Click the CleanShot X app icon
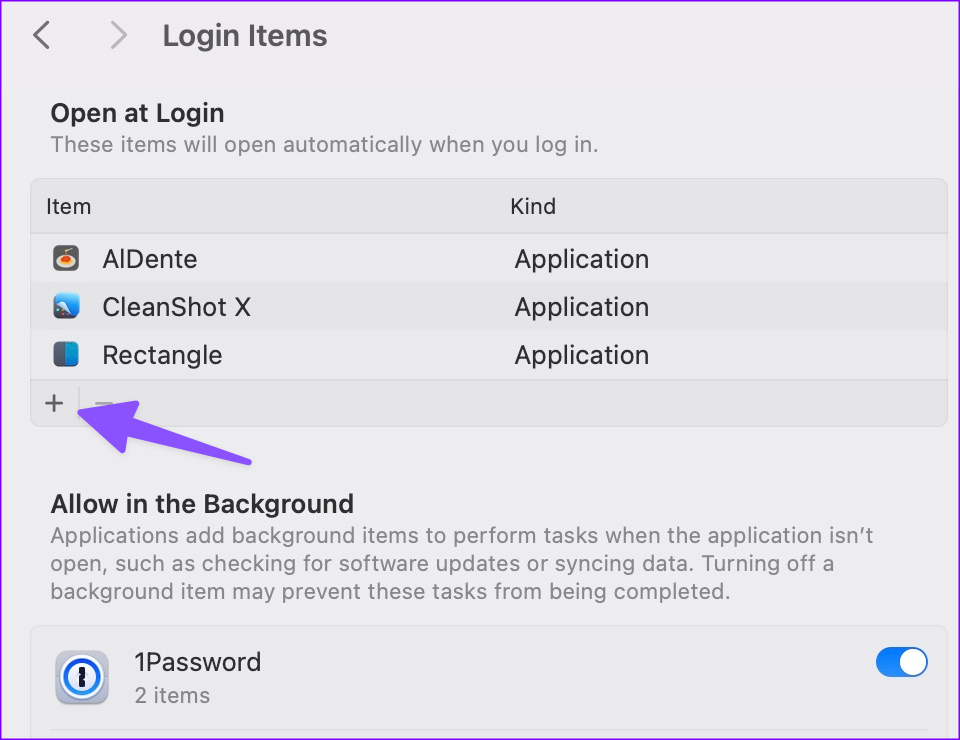 click(x=65, y=306)
